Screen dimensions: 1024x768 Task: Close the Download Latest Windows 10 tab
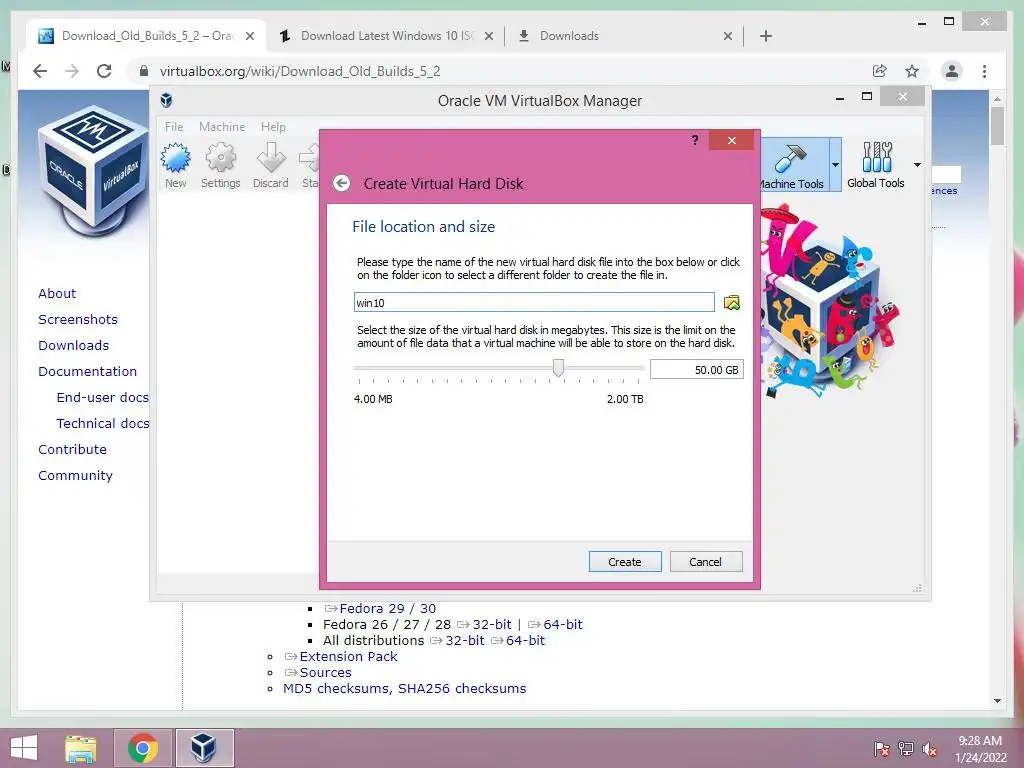coord(488,37)
